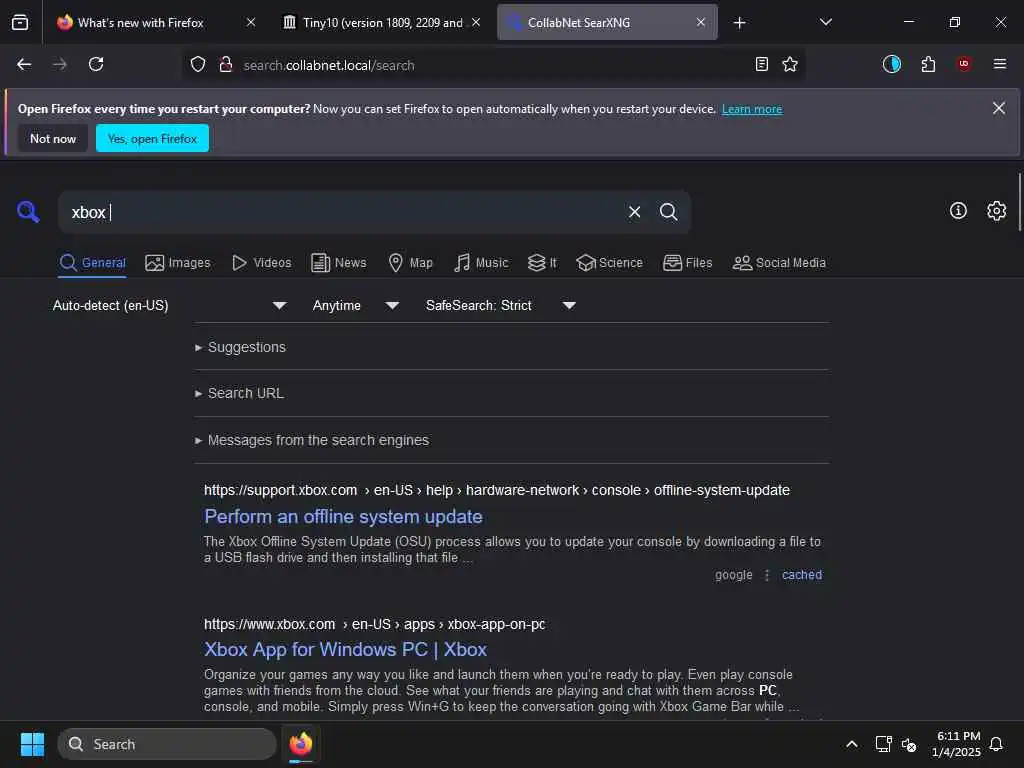Open the Dark Reader extension icon
The image size is (1024, 768).
point(891,64)
